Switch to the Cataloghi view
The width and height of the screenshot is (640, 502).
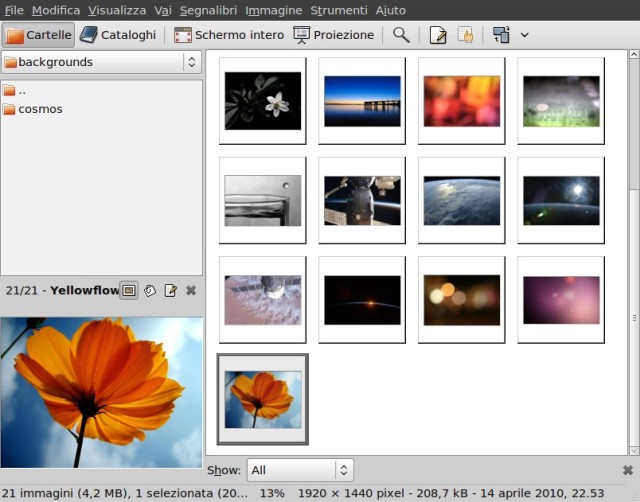(119, 35)
